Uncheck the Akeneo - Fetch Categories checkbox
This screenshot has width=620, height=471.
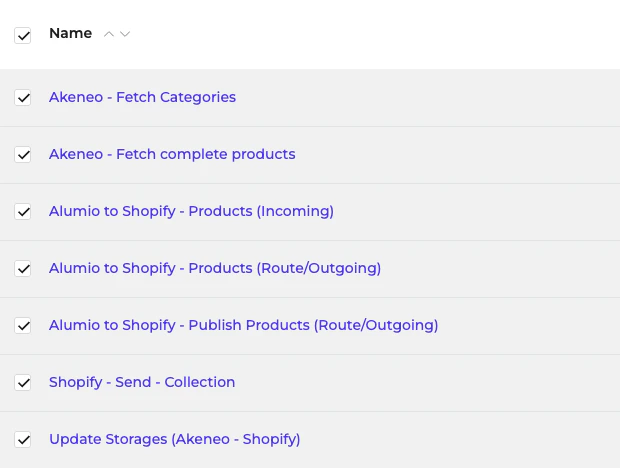(x=23, y=98)
